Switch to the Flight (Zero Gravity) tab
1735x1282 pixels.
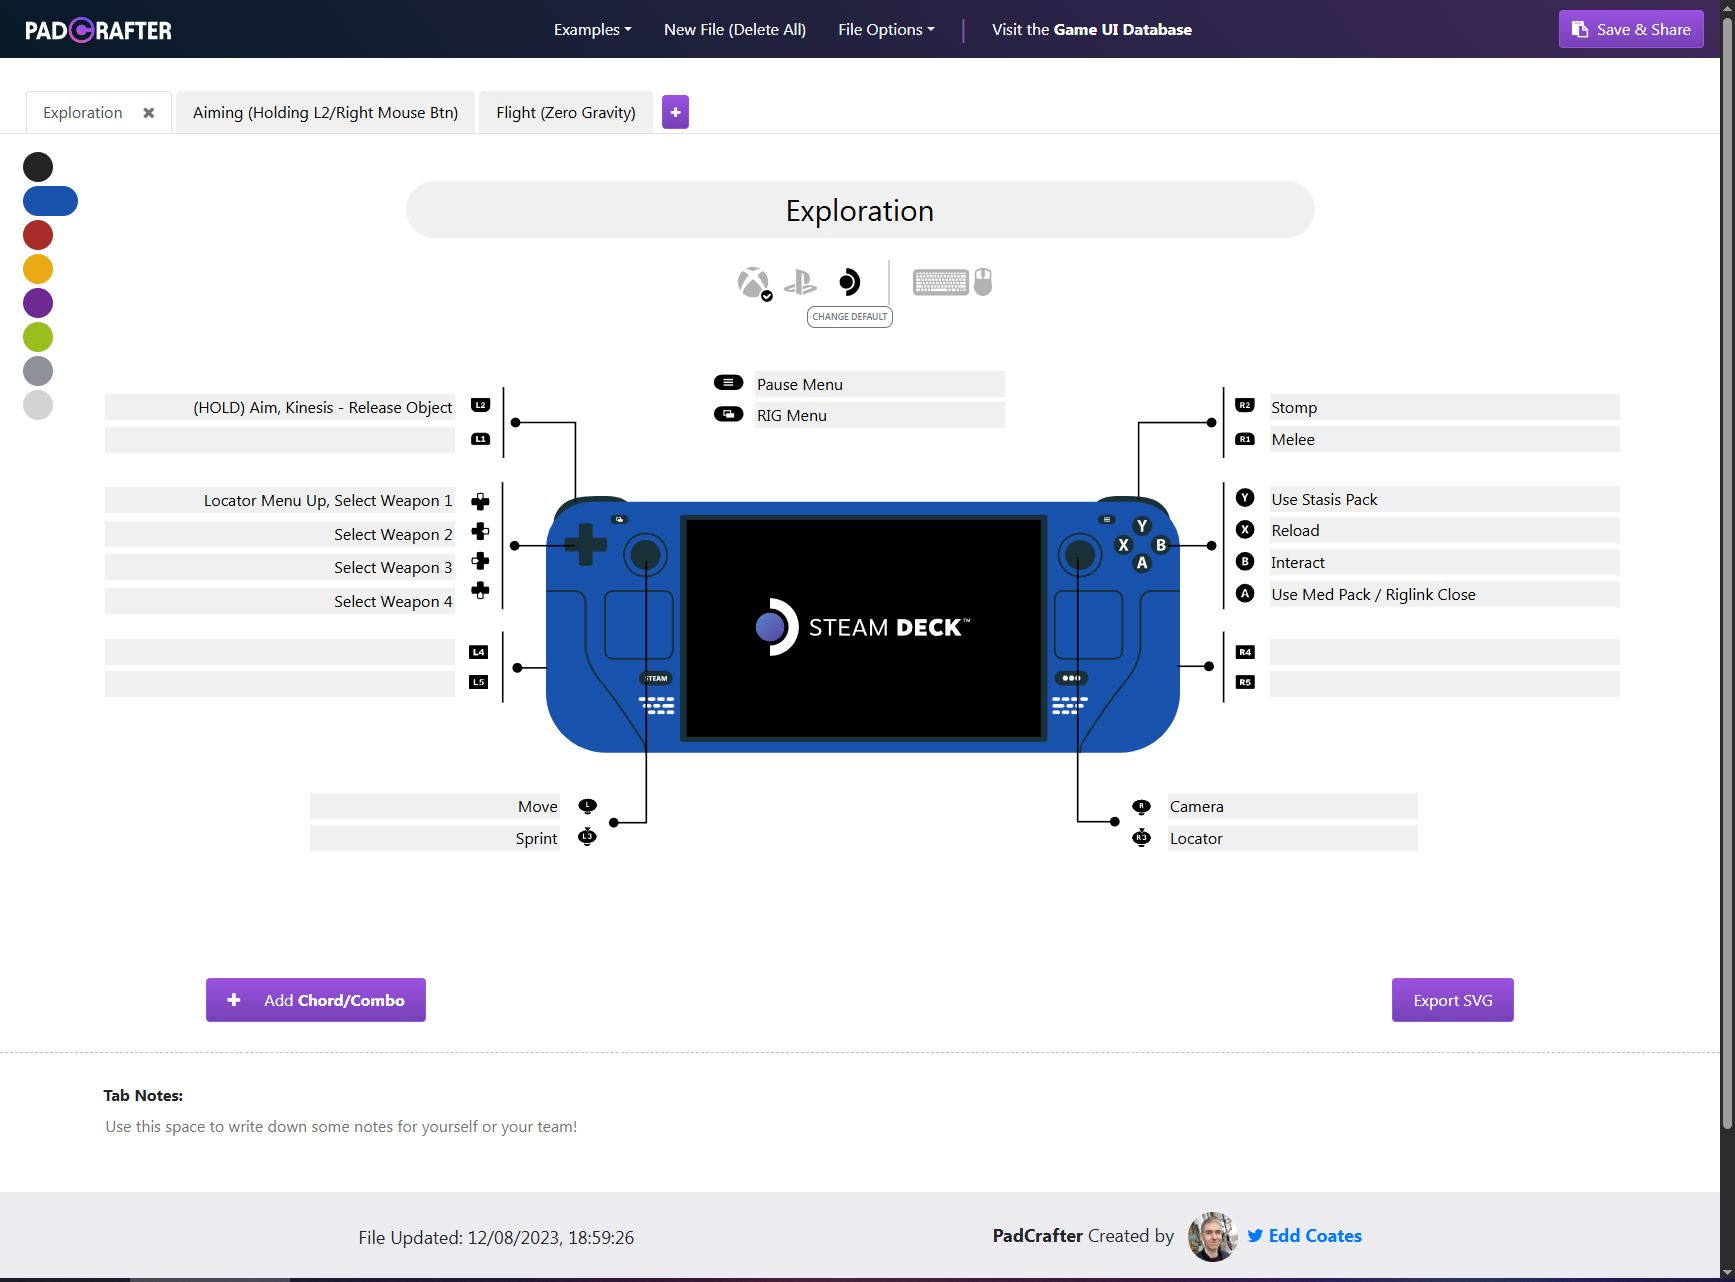pos(566,113)
